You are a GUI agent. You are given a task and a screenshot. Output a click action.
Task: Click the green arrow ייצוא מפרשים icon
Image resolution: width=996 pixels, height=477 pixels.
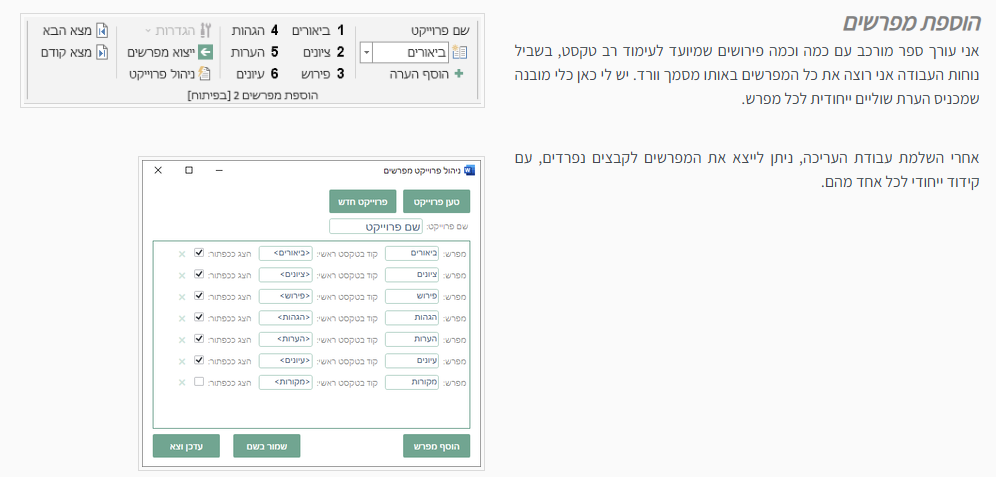(x=205, y=52)
